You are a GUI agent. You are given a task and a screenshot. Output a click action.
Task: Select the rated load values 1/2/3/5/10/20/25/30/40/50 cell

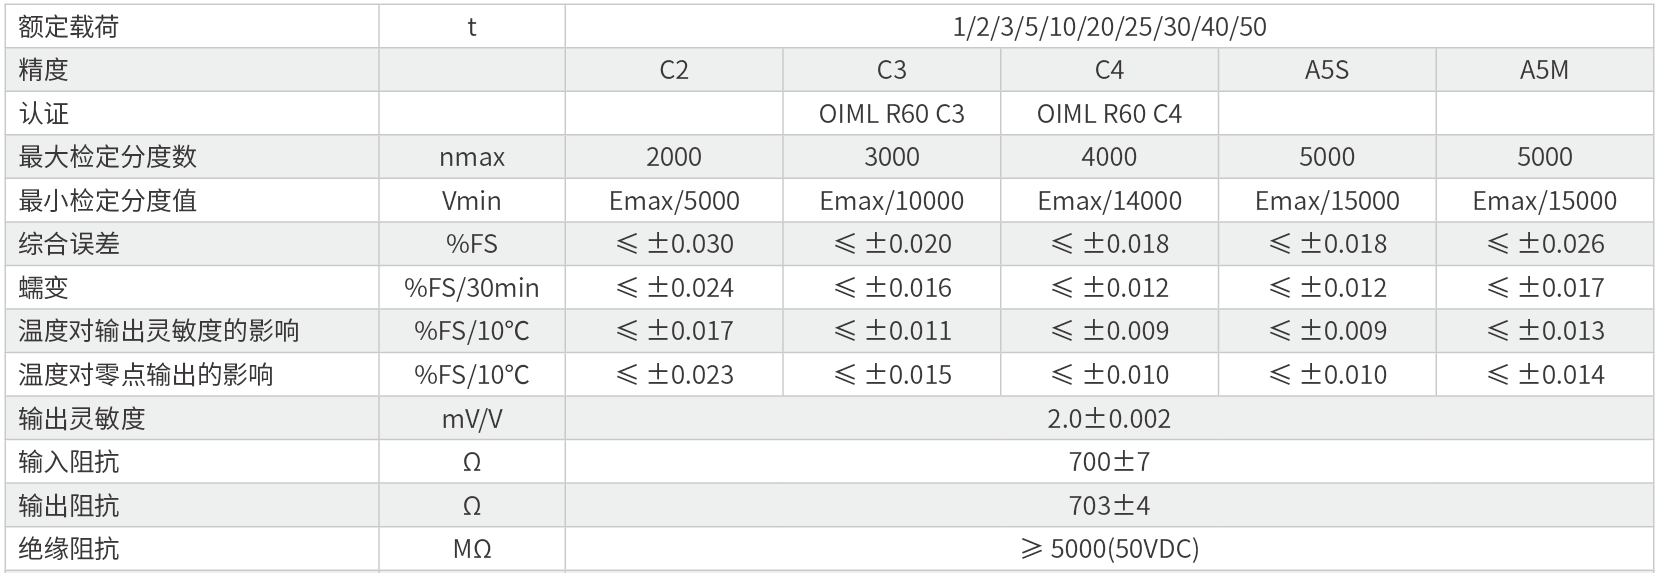(x=1109, y=27)
